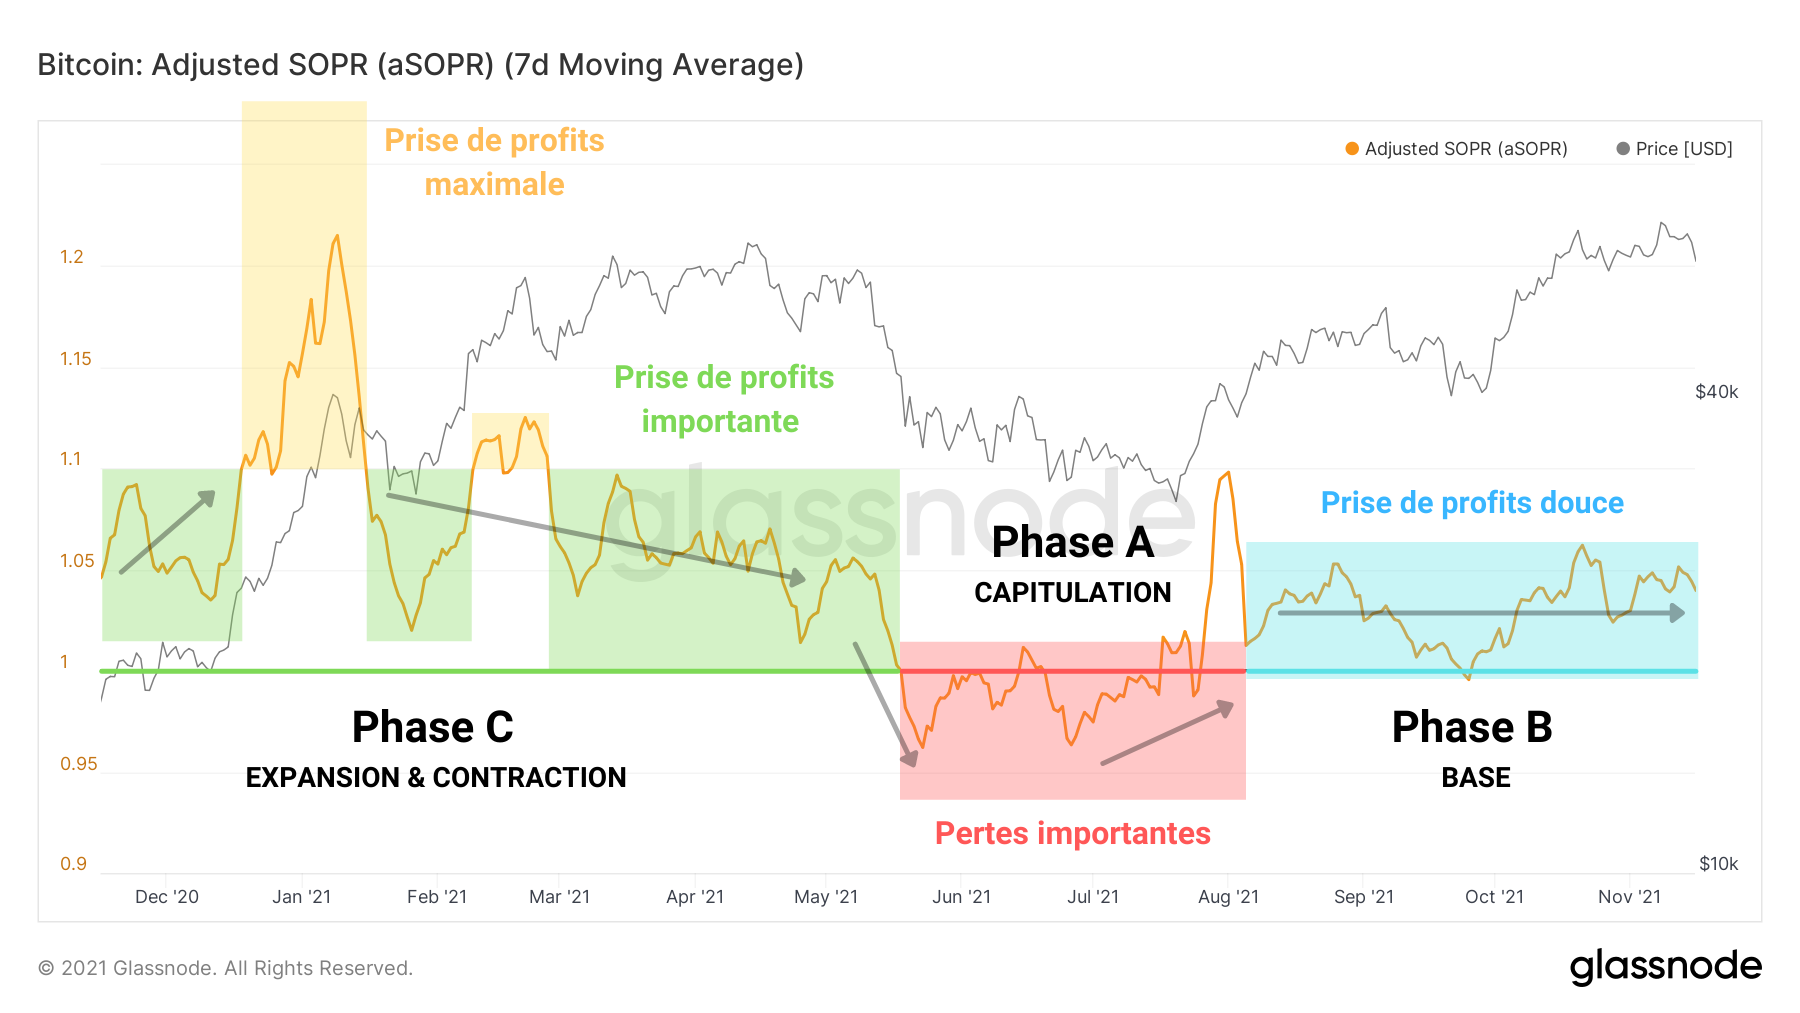
Task: Select the Aug '21 axis label
Action: [x=1228, y=897]
